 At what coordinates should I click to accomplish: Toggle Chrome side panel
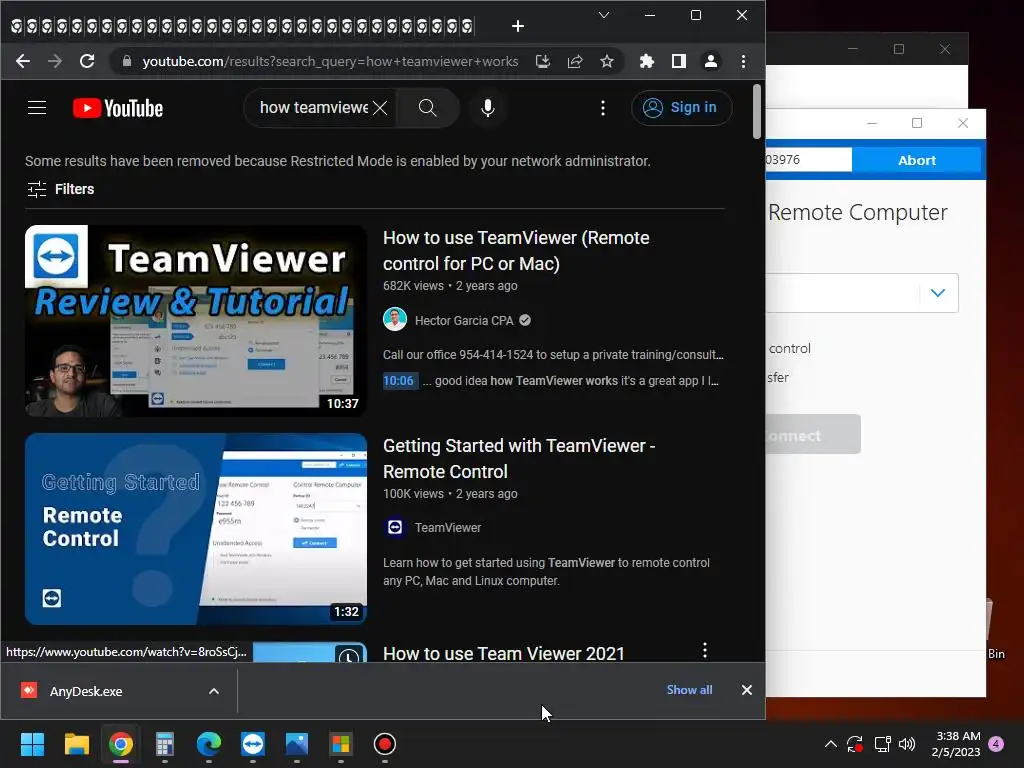point(679,61)
